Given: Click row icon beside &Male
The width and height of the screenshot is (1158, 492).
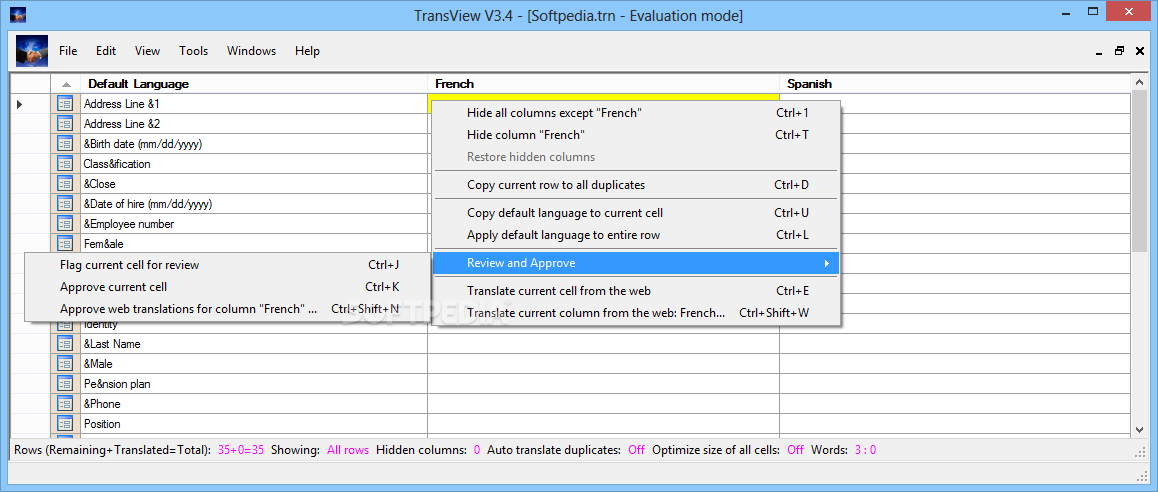Looking at the screenshot, I should tap(65, 363).
